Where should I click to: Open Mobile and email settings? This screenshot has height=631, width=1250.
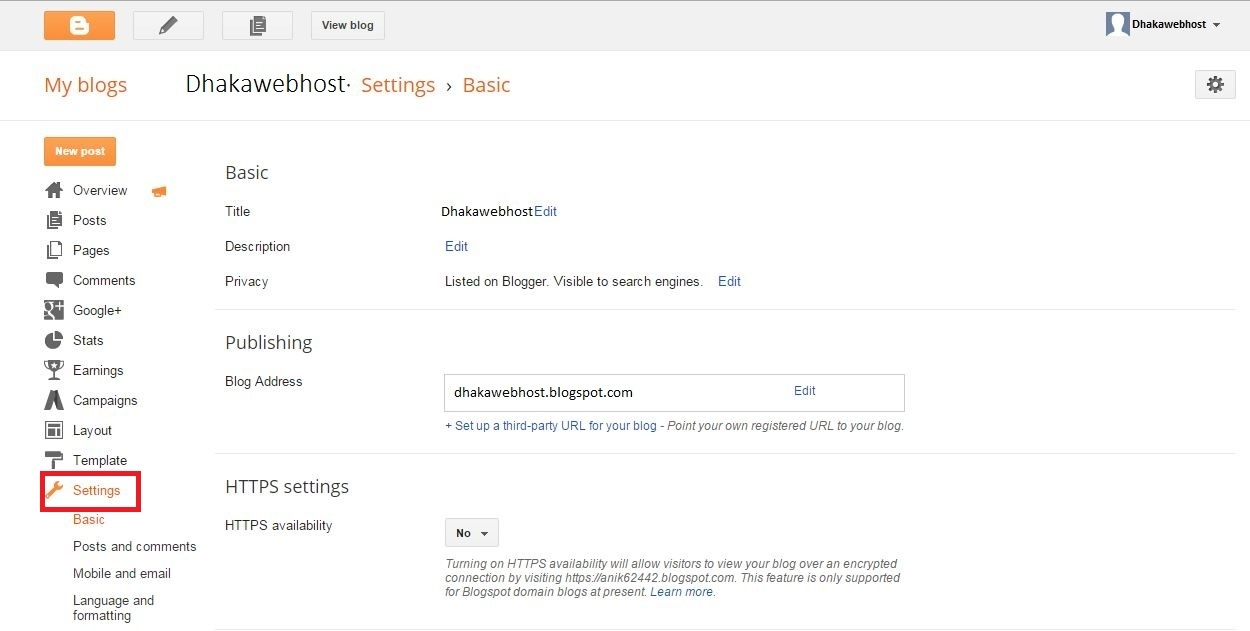click(122, 573)
